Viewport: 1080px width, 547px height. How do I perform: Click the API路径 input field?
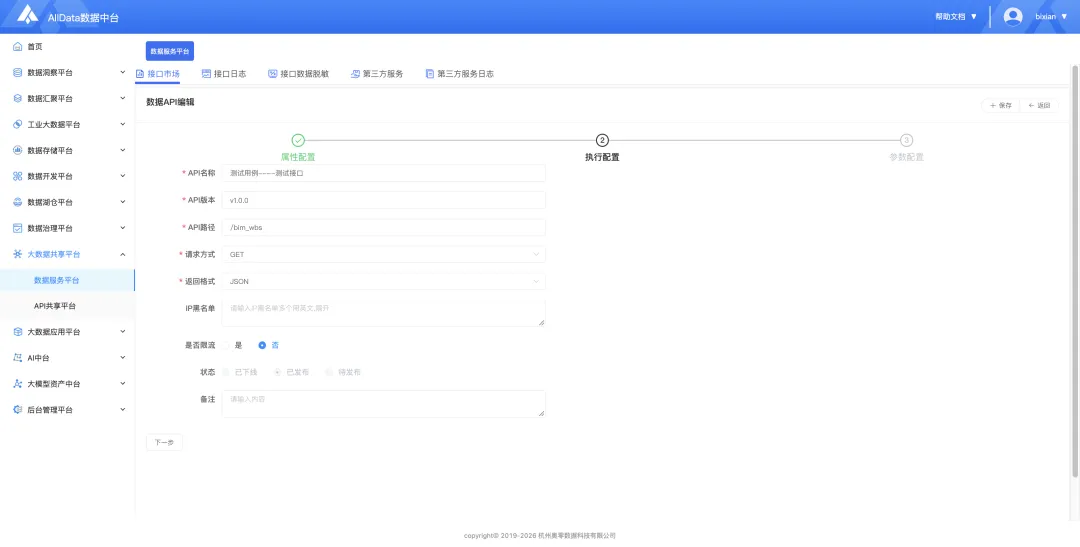(384, 227)
